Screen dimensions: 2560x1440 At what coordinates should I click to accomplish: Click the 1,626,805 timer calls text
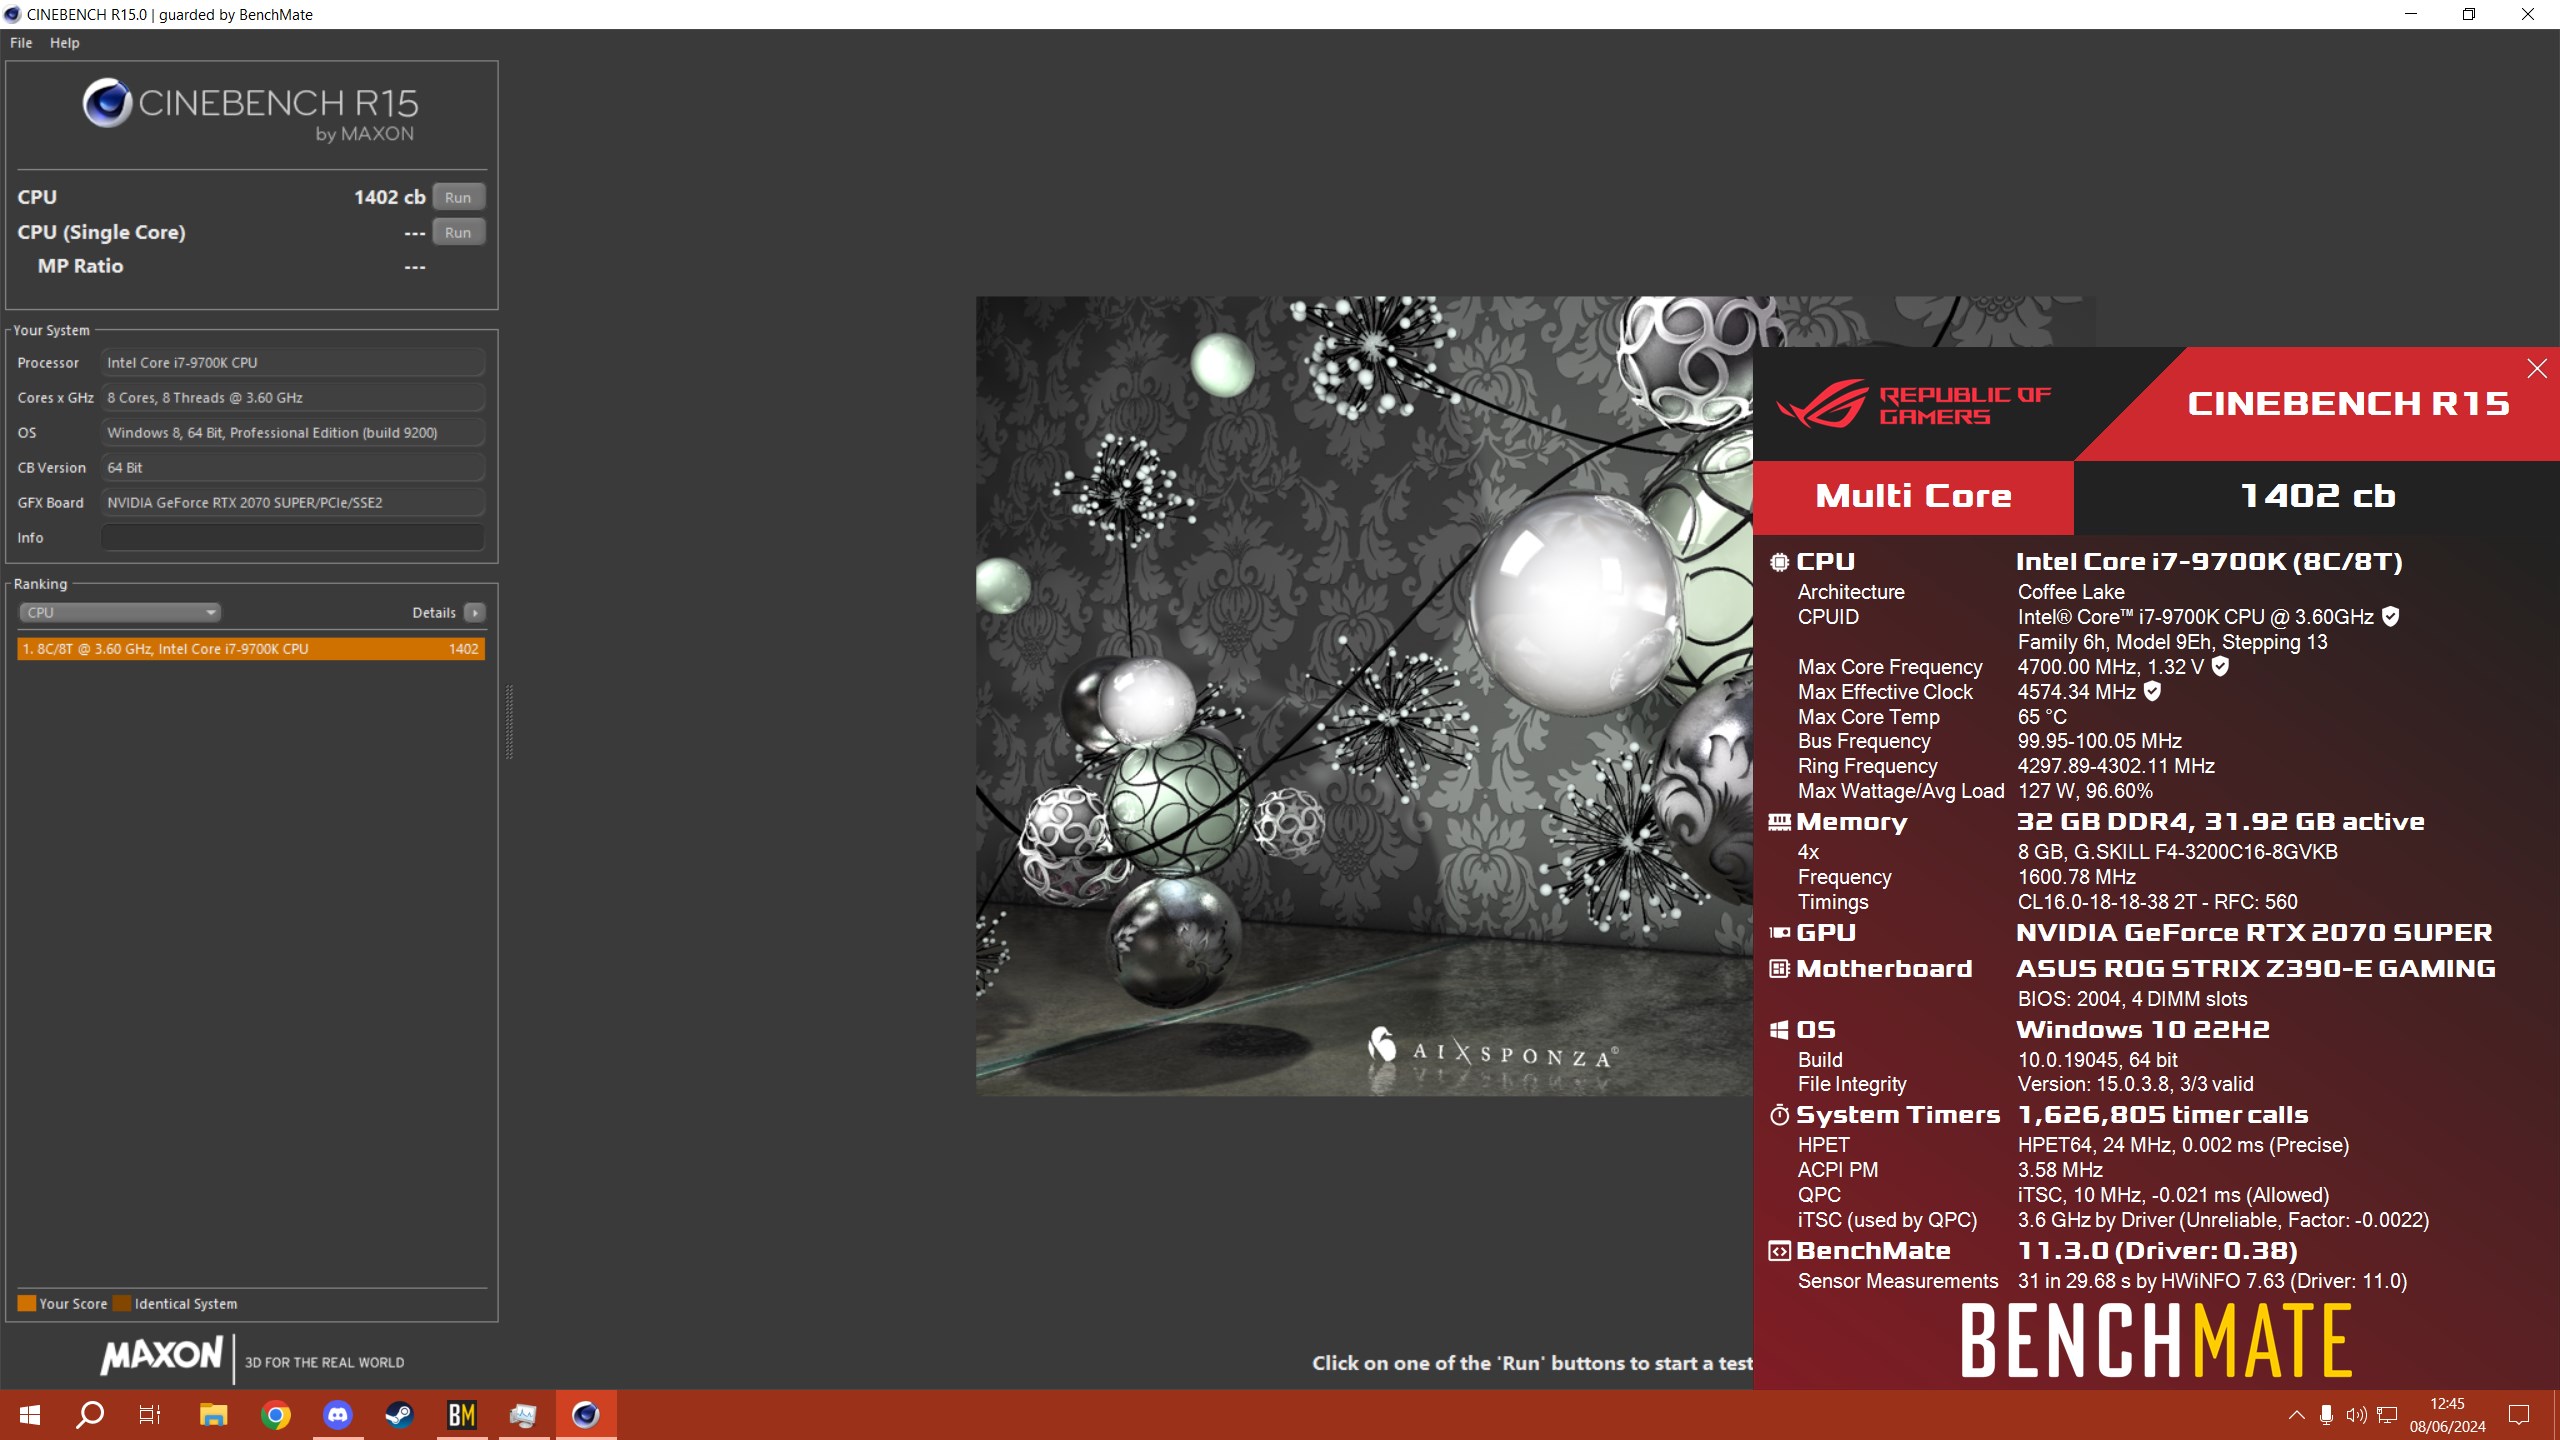(x=2163, y=1115)
